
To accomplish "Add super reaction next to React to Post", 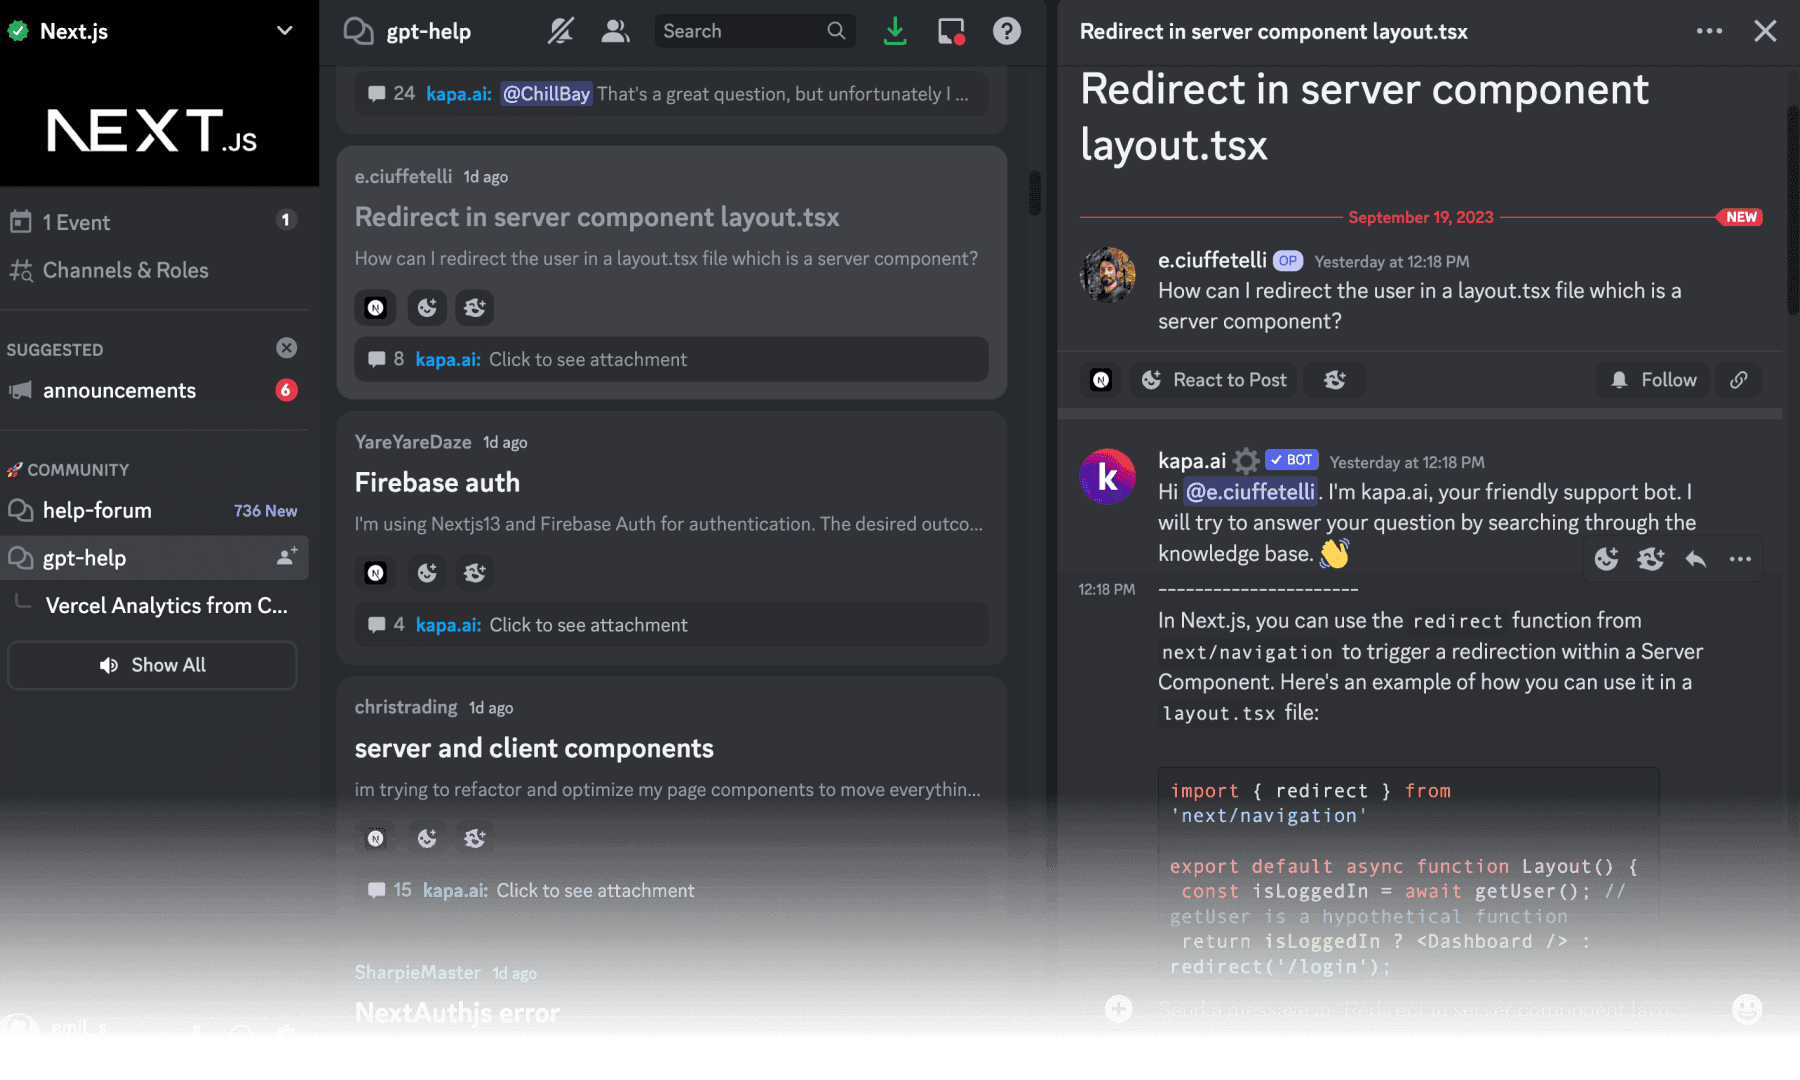I will tap(1335, 380).
